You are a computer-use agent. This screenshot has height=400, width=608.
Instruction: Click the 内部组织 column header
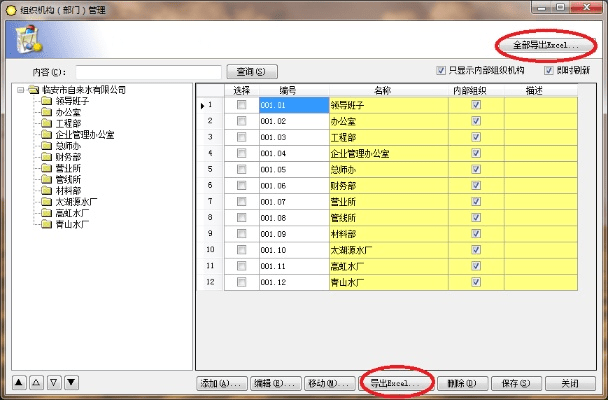(x=476, y=91)
